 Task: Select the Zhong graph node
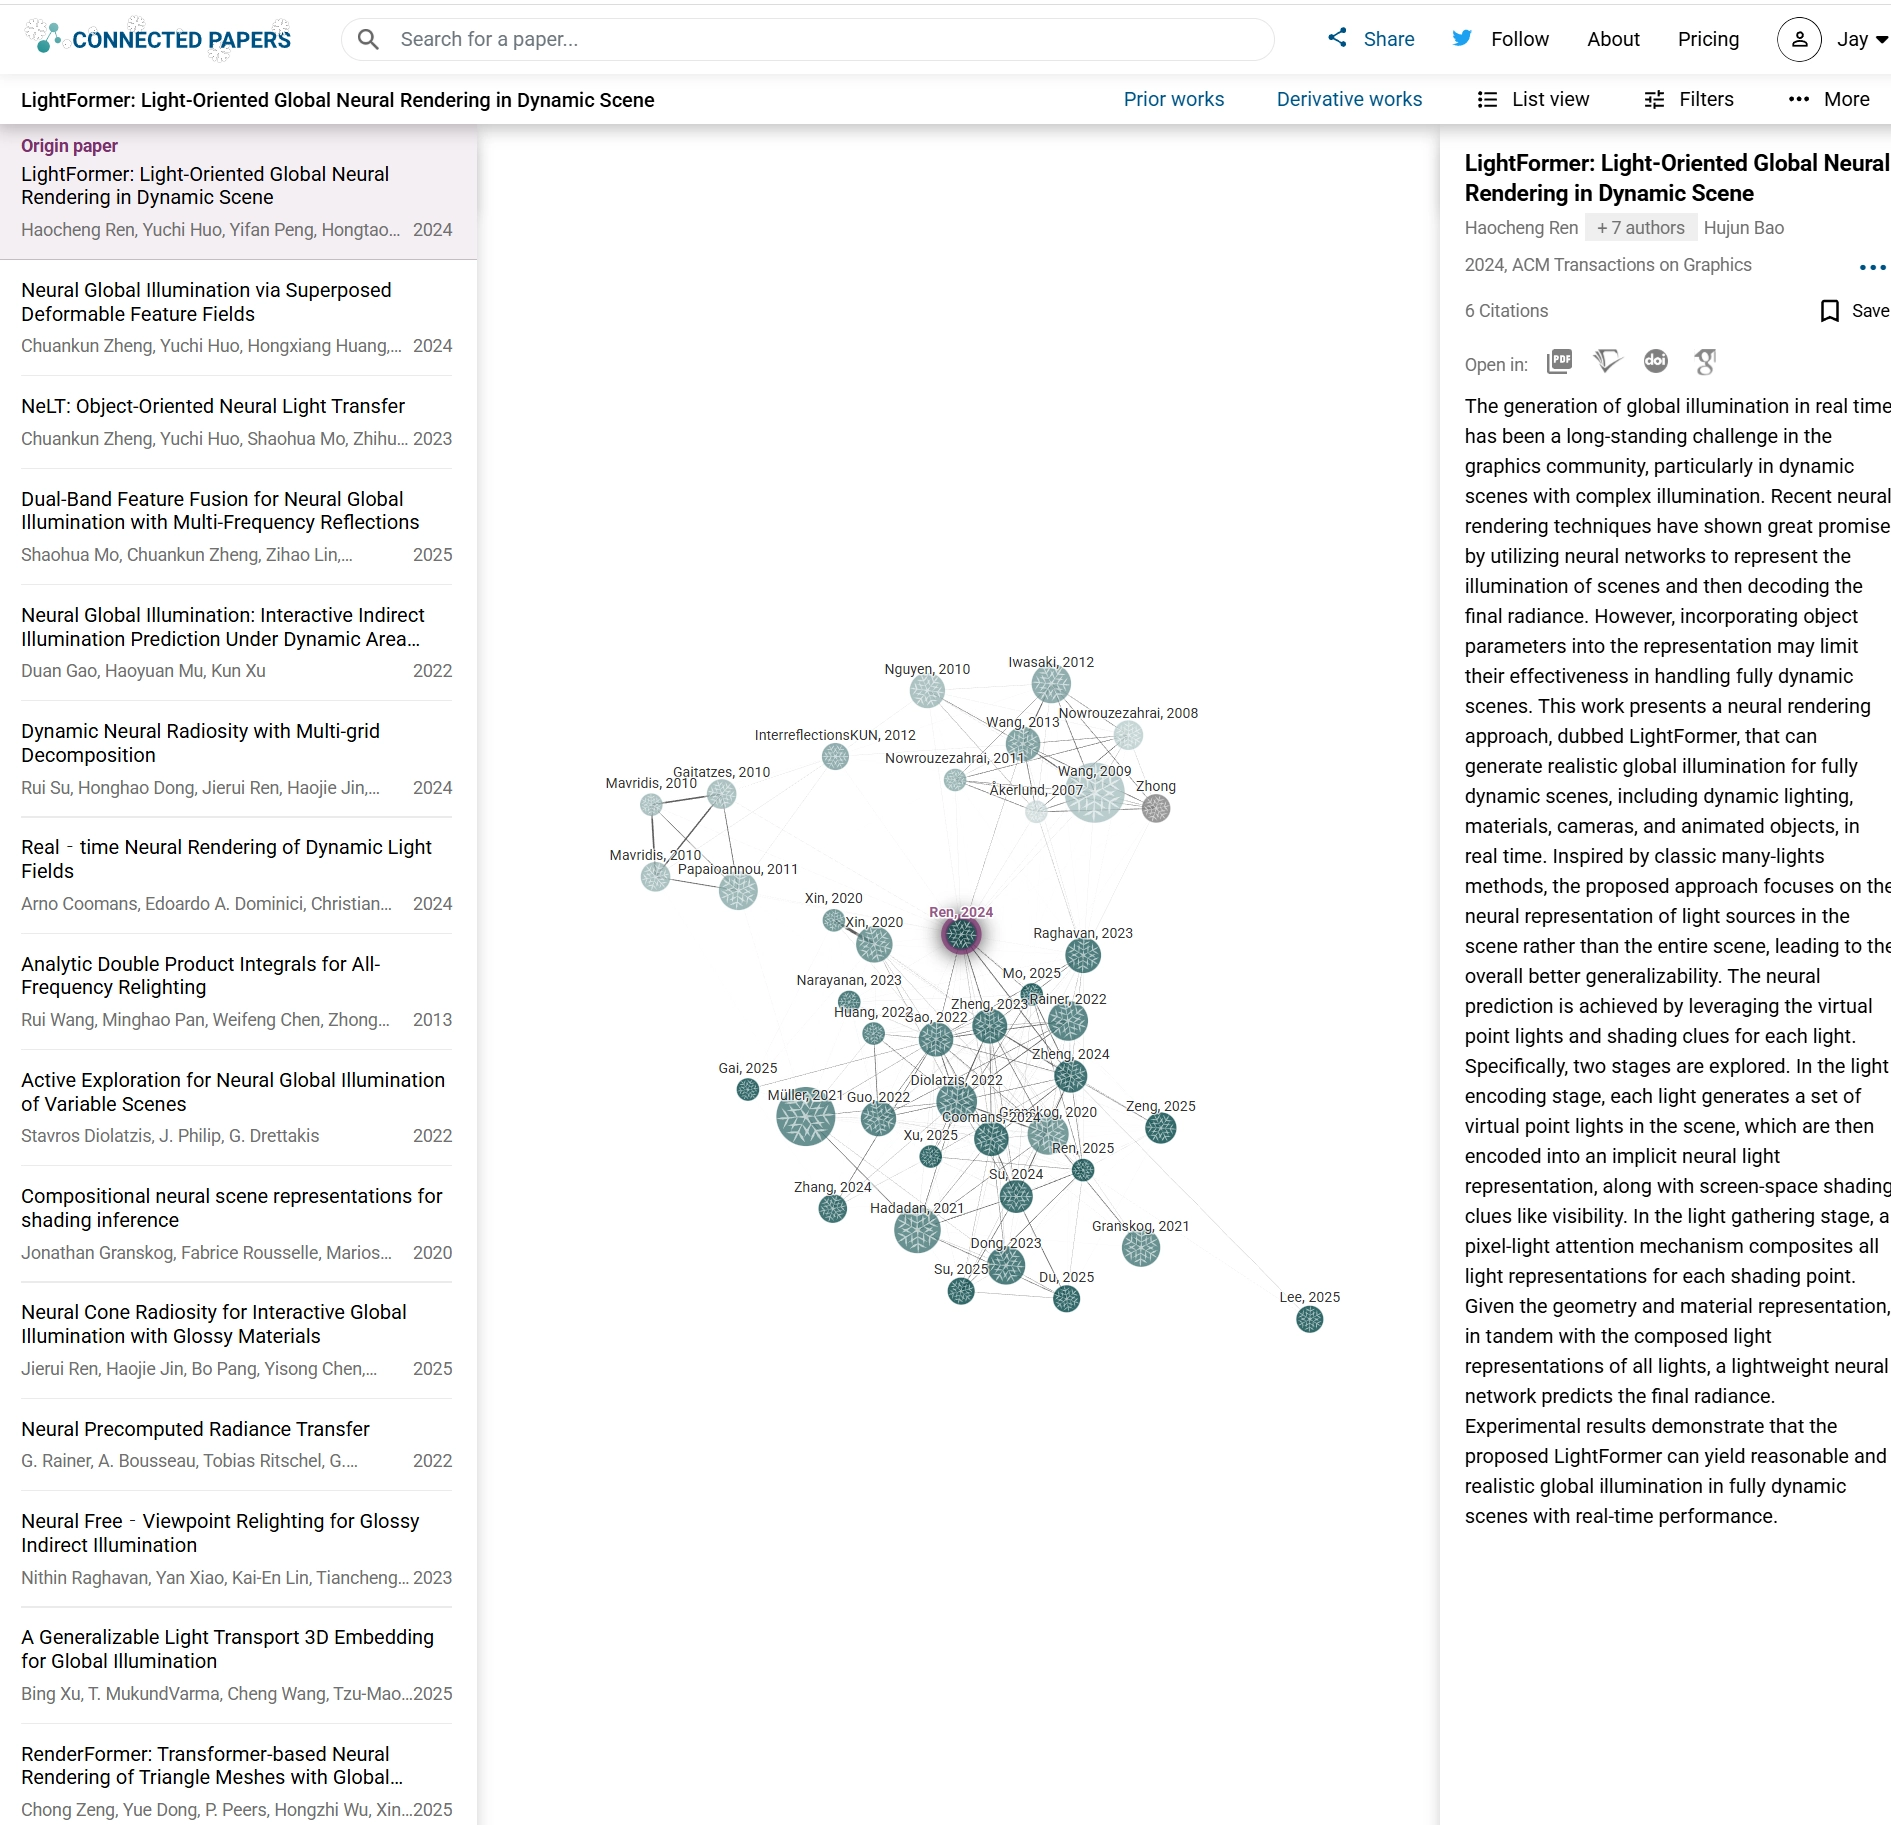[1156, 808]
